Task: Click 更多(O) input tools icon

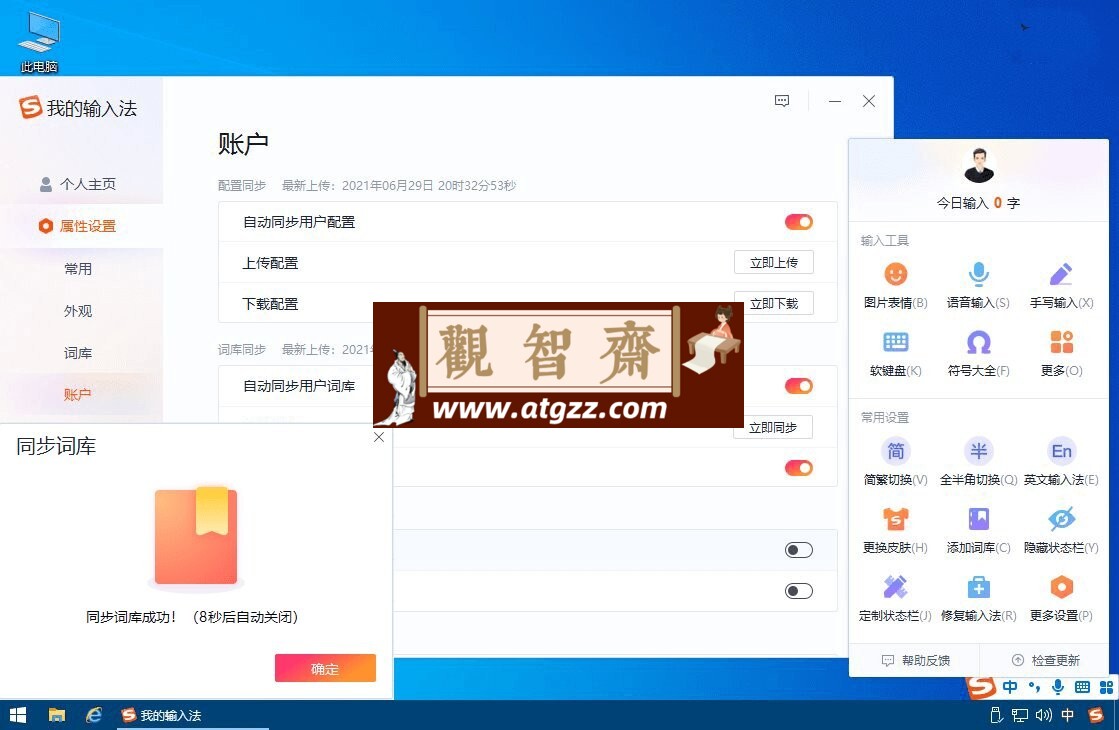Action: click(1061, 343)
